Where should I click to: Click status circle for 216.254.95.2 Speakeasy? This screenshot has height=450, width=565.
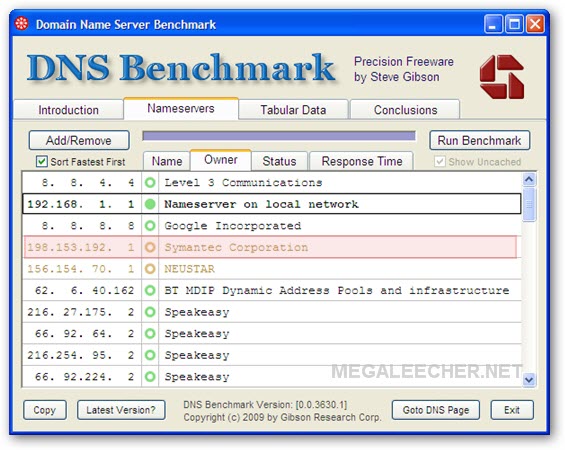150,355
